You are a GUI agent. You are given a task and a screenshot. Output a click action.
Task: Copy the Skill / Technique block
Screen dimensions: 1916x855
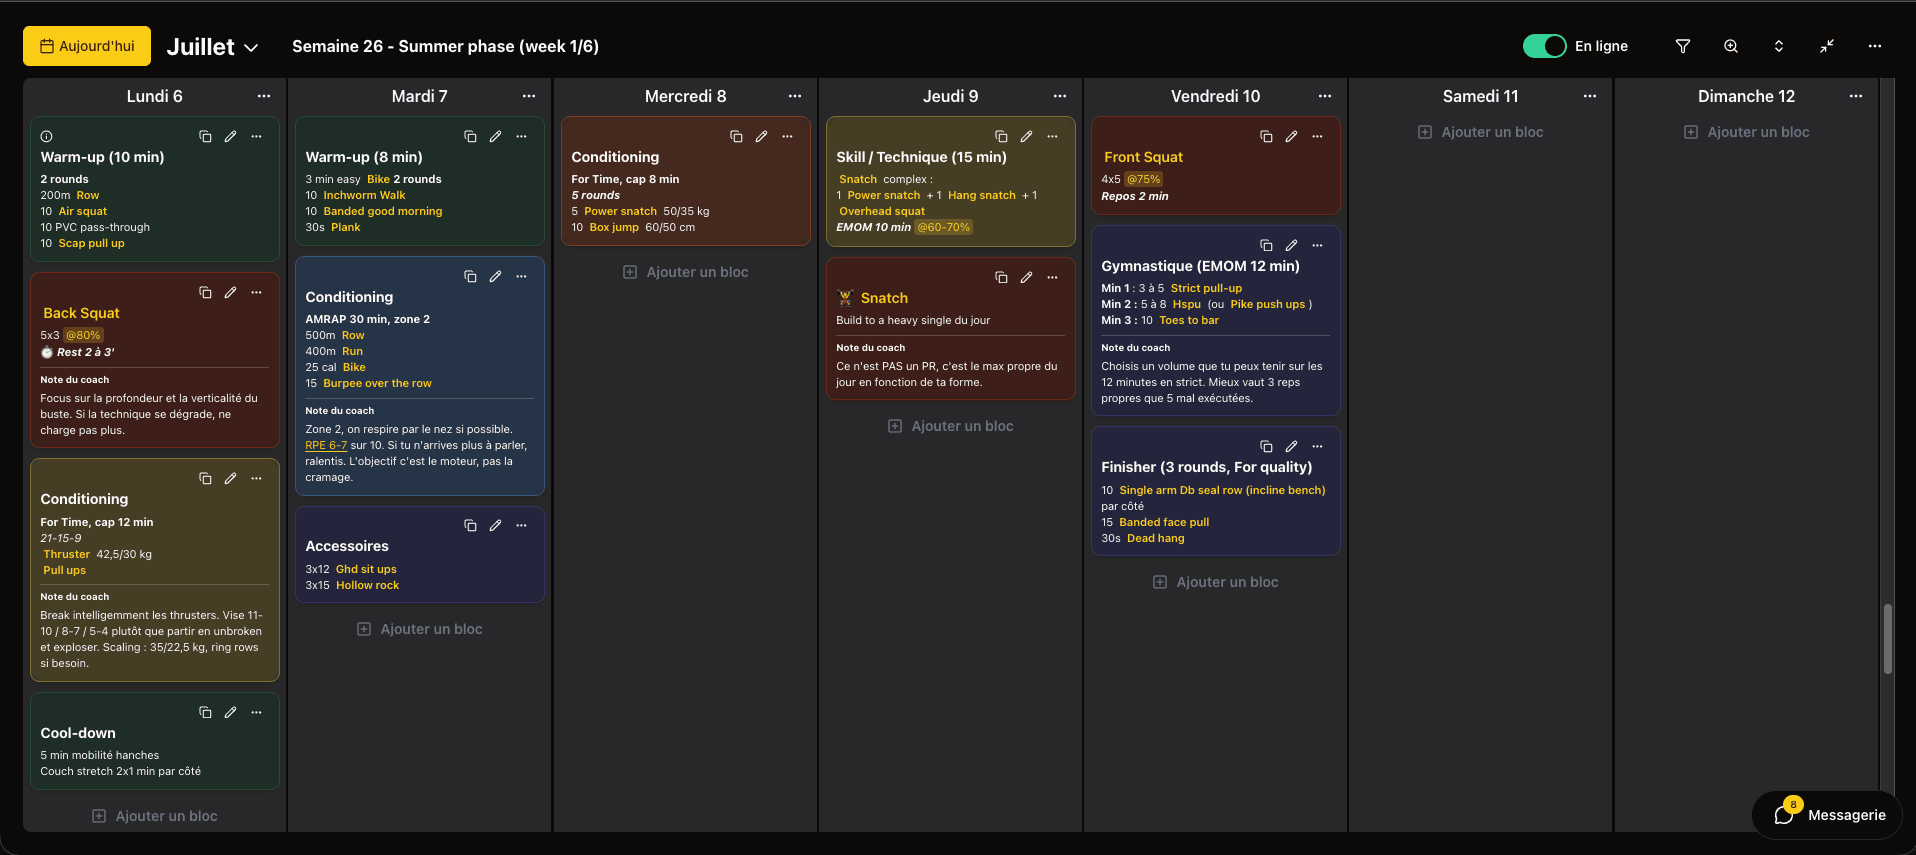[1001, 136]
